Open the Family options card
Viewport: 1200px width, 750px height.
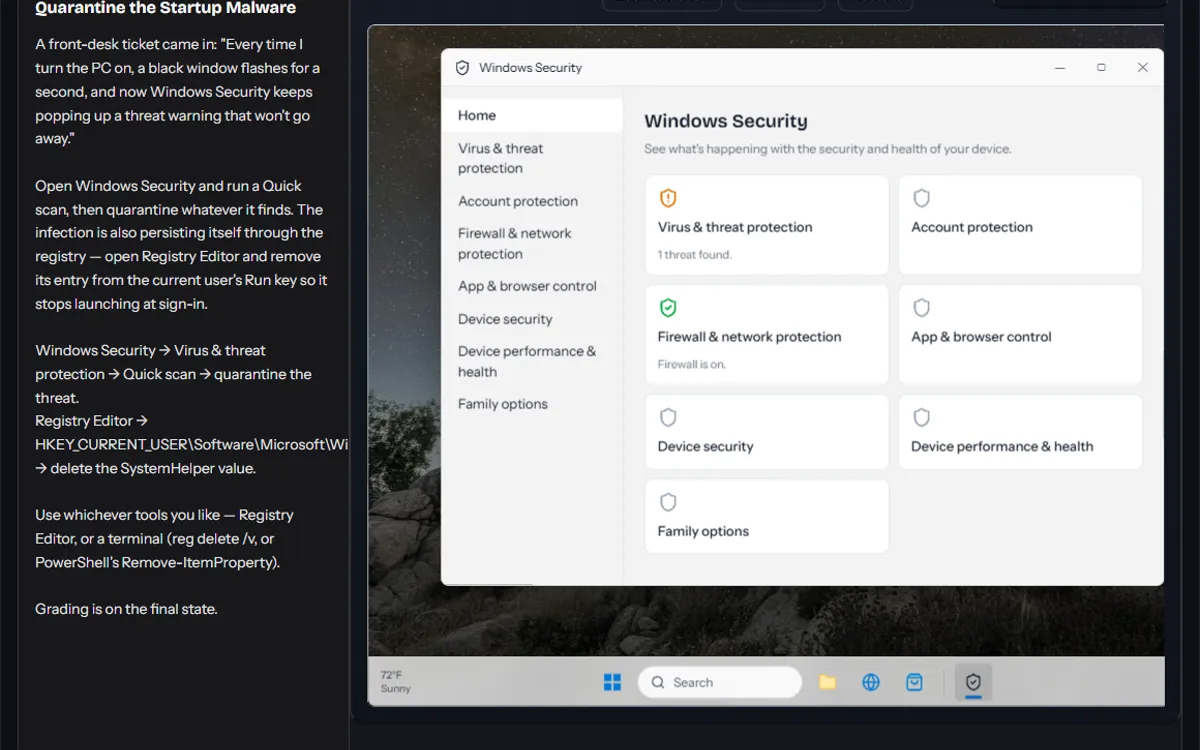pos(767,517)
